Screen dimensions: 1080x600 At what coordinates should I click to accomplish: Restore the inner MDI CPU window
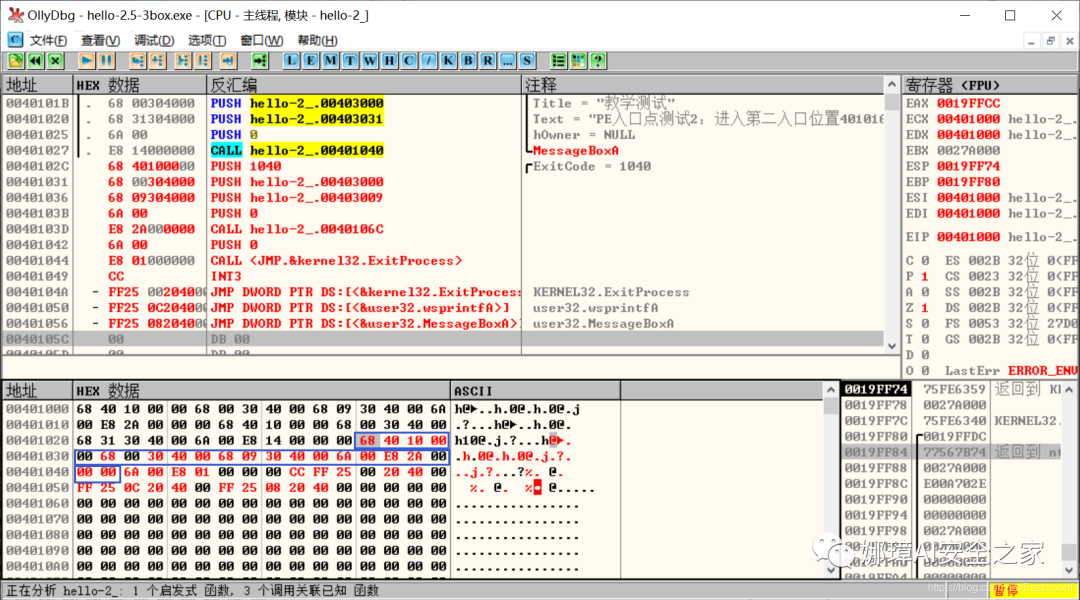click(x=1050, y=41)
